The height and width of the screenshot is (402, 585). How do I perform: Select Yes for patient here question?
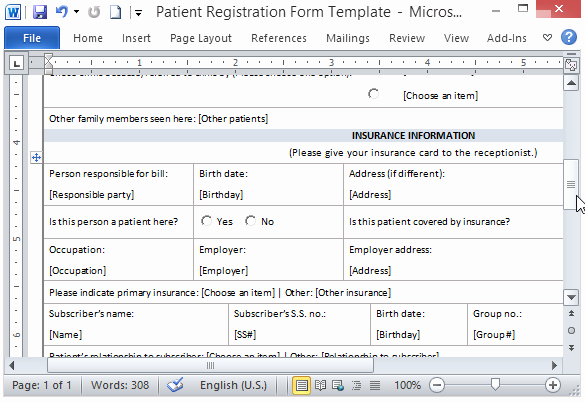pyautogui.click(x=206, y=221)
